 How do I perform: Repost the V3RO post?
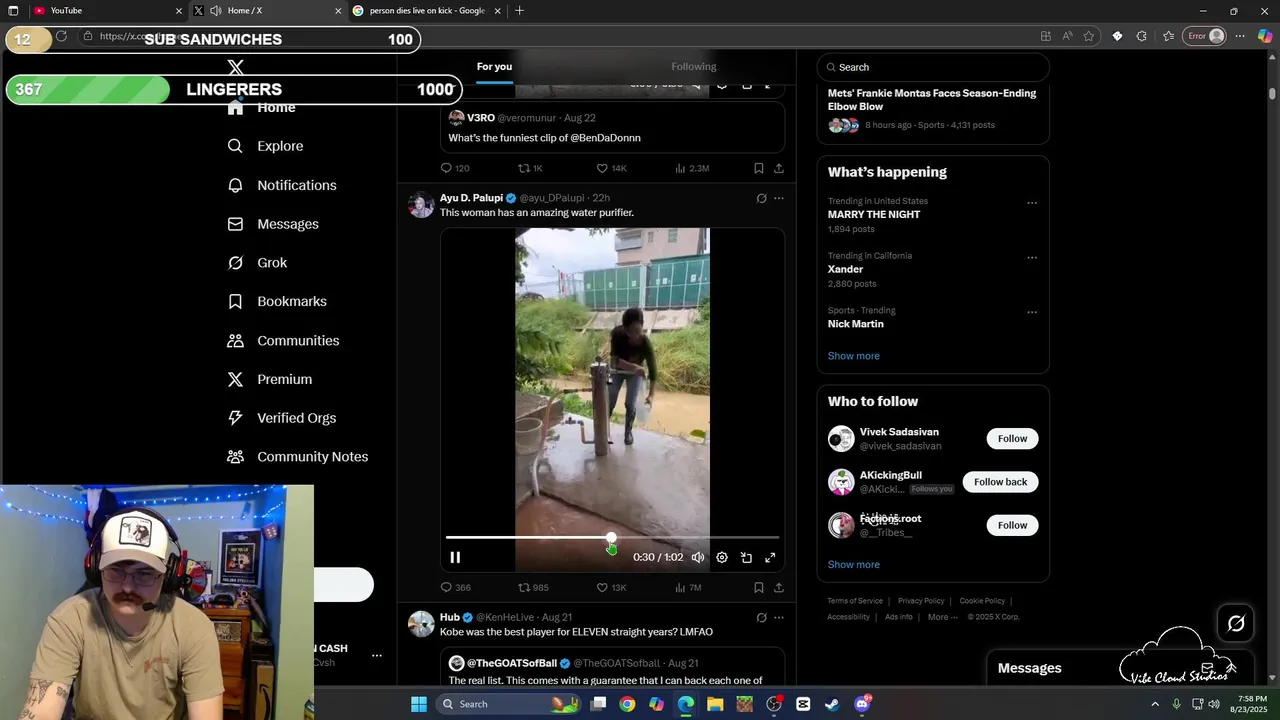pyautogui.click(x=530, y=168)
